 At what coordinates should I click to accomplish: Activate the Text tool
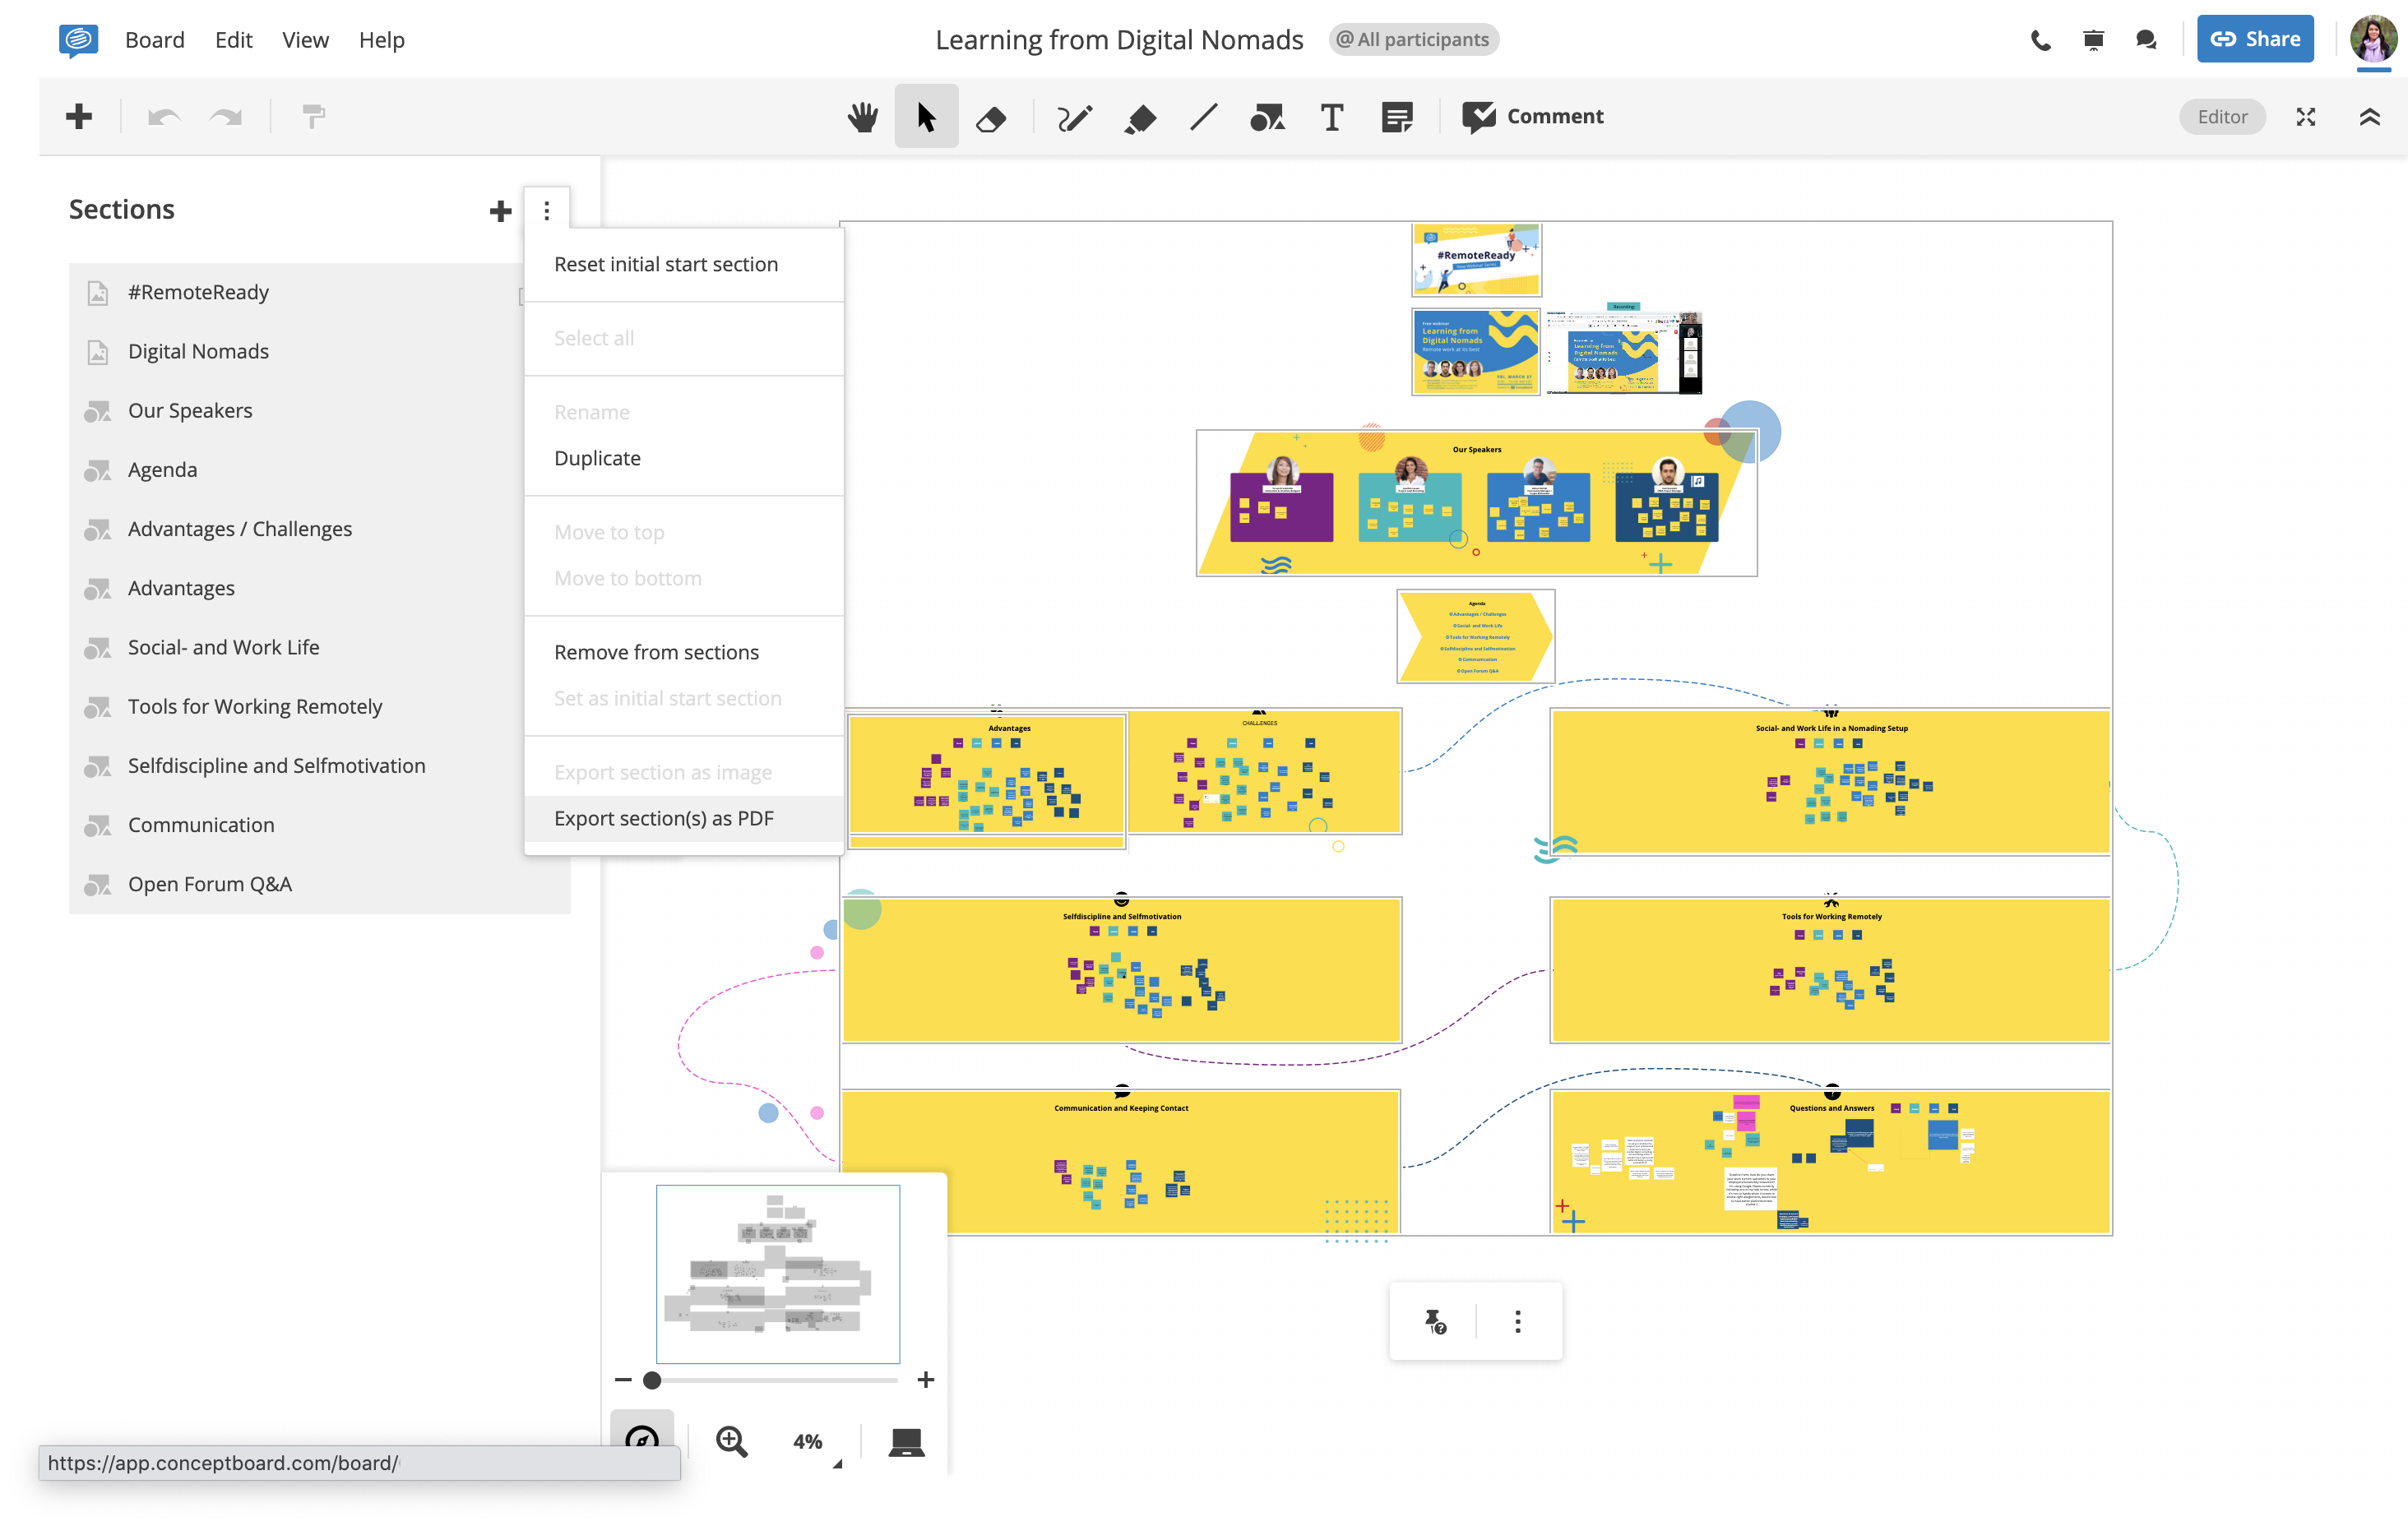tap(1331, 117)
